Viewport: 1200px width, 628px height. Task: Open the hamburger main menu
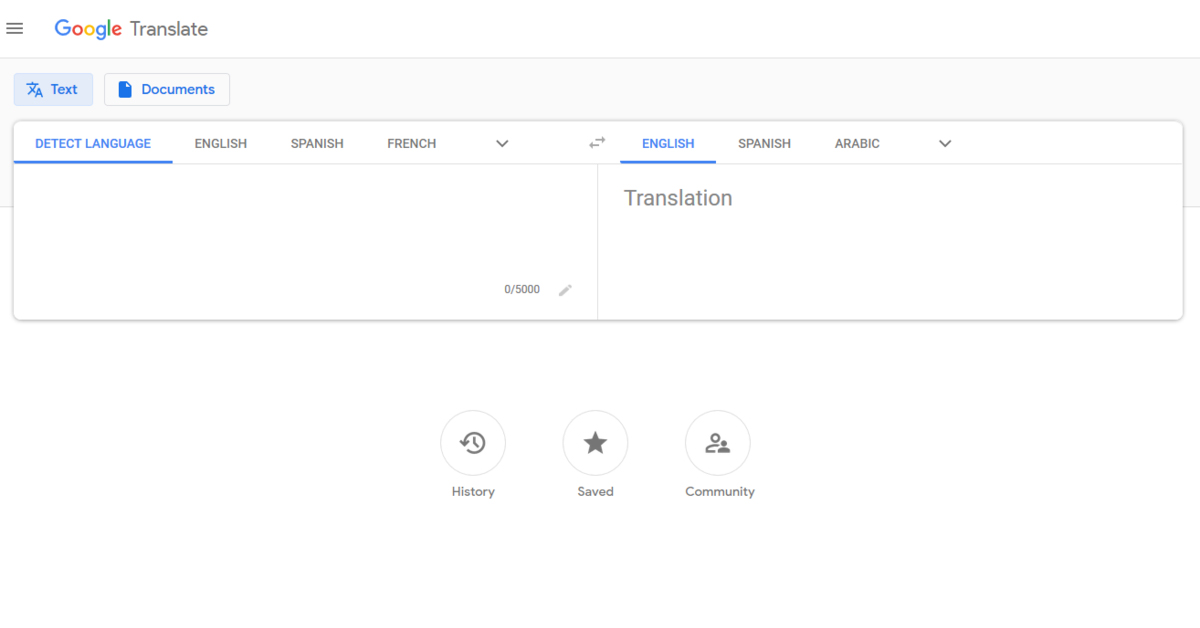[15, 29]
